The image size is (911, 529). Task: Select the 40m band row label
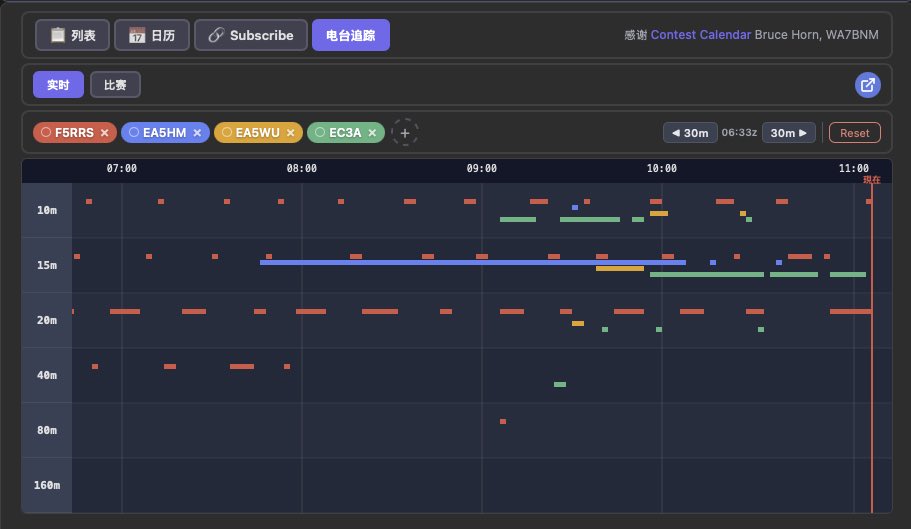click(47, 375)
